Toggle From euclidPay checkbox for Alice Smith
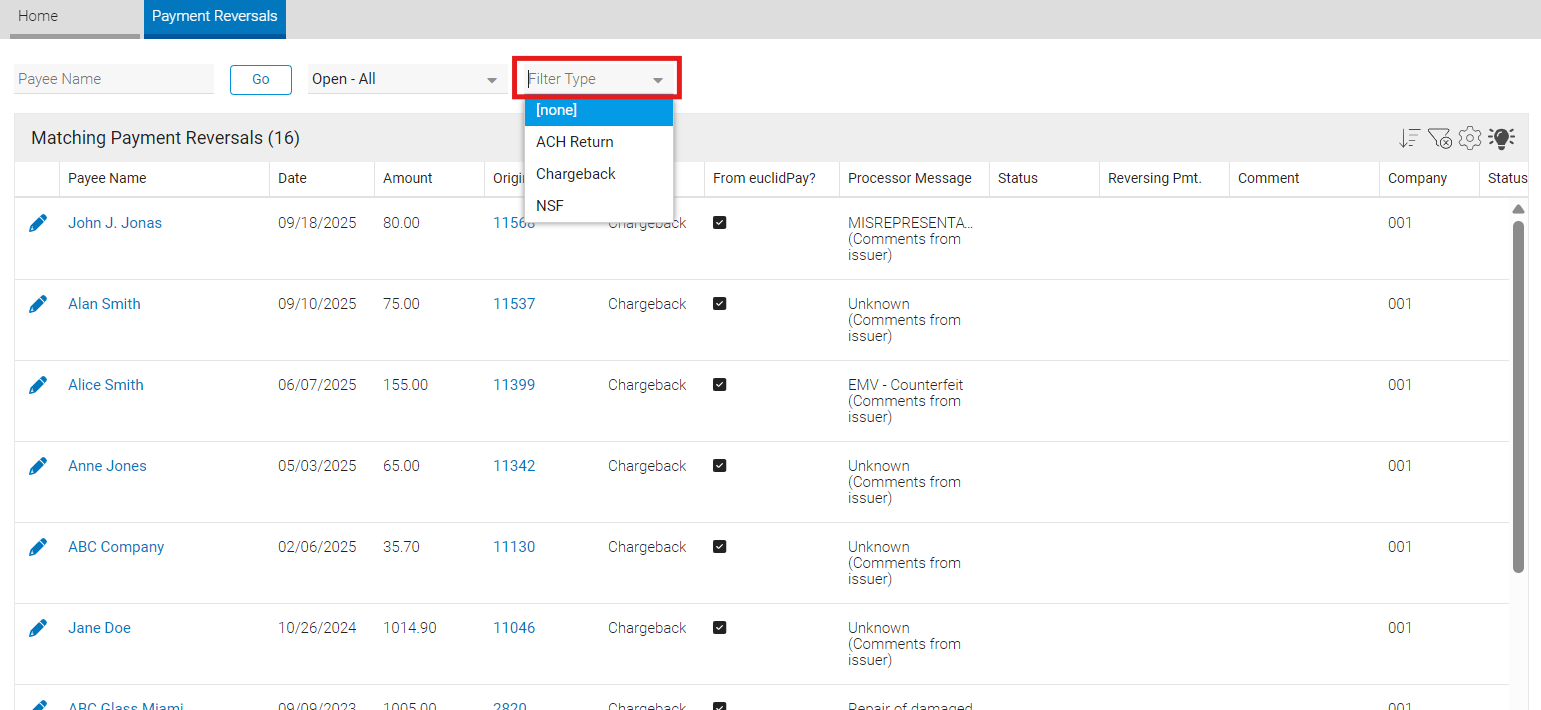The height and width of the screenshot is (710, 1541). coord(719,385)
